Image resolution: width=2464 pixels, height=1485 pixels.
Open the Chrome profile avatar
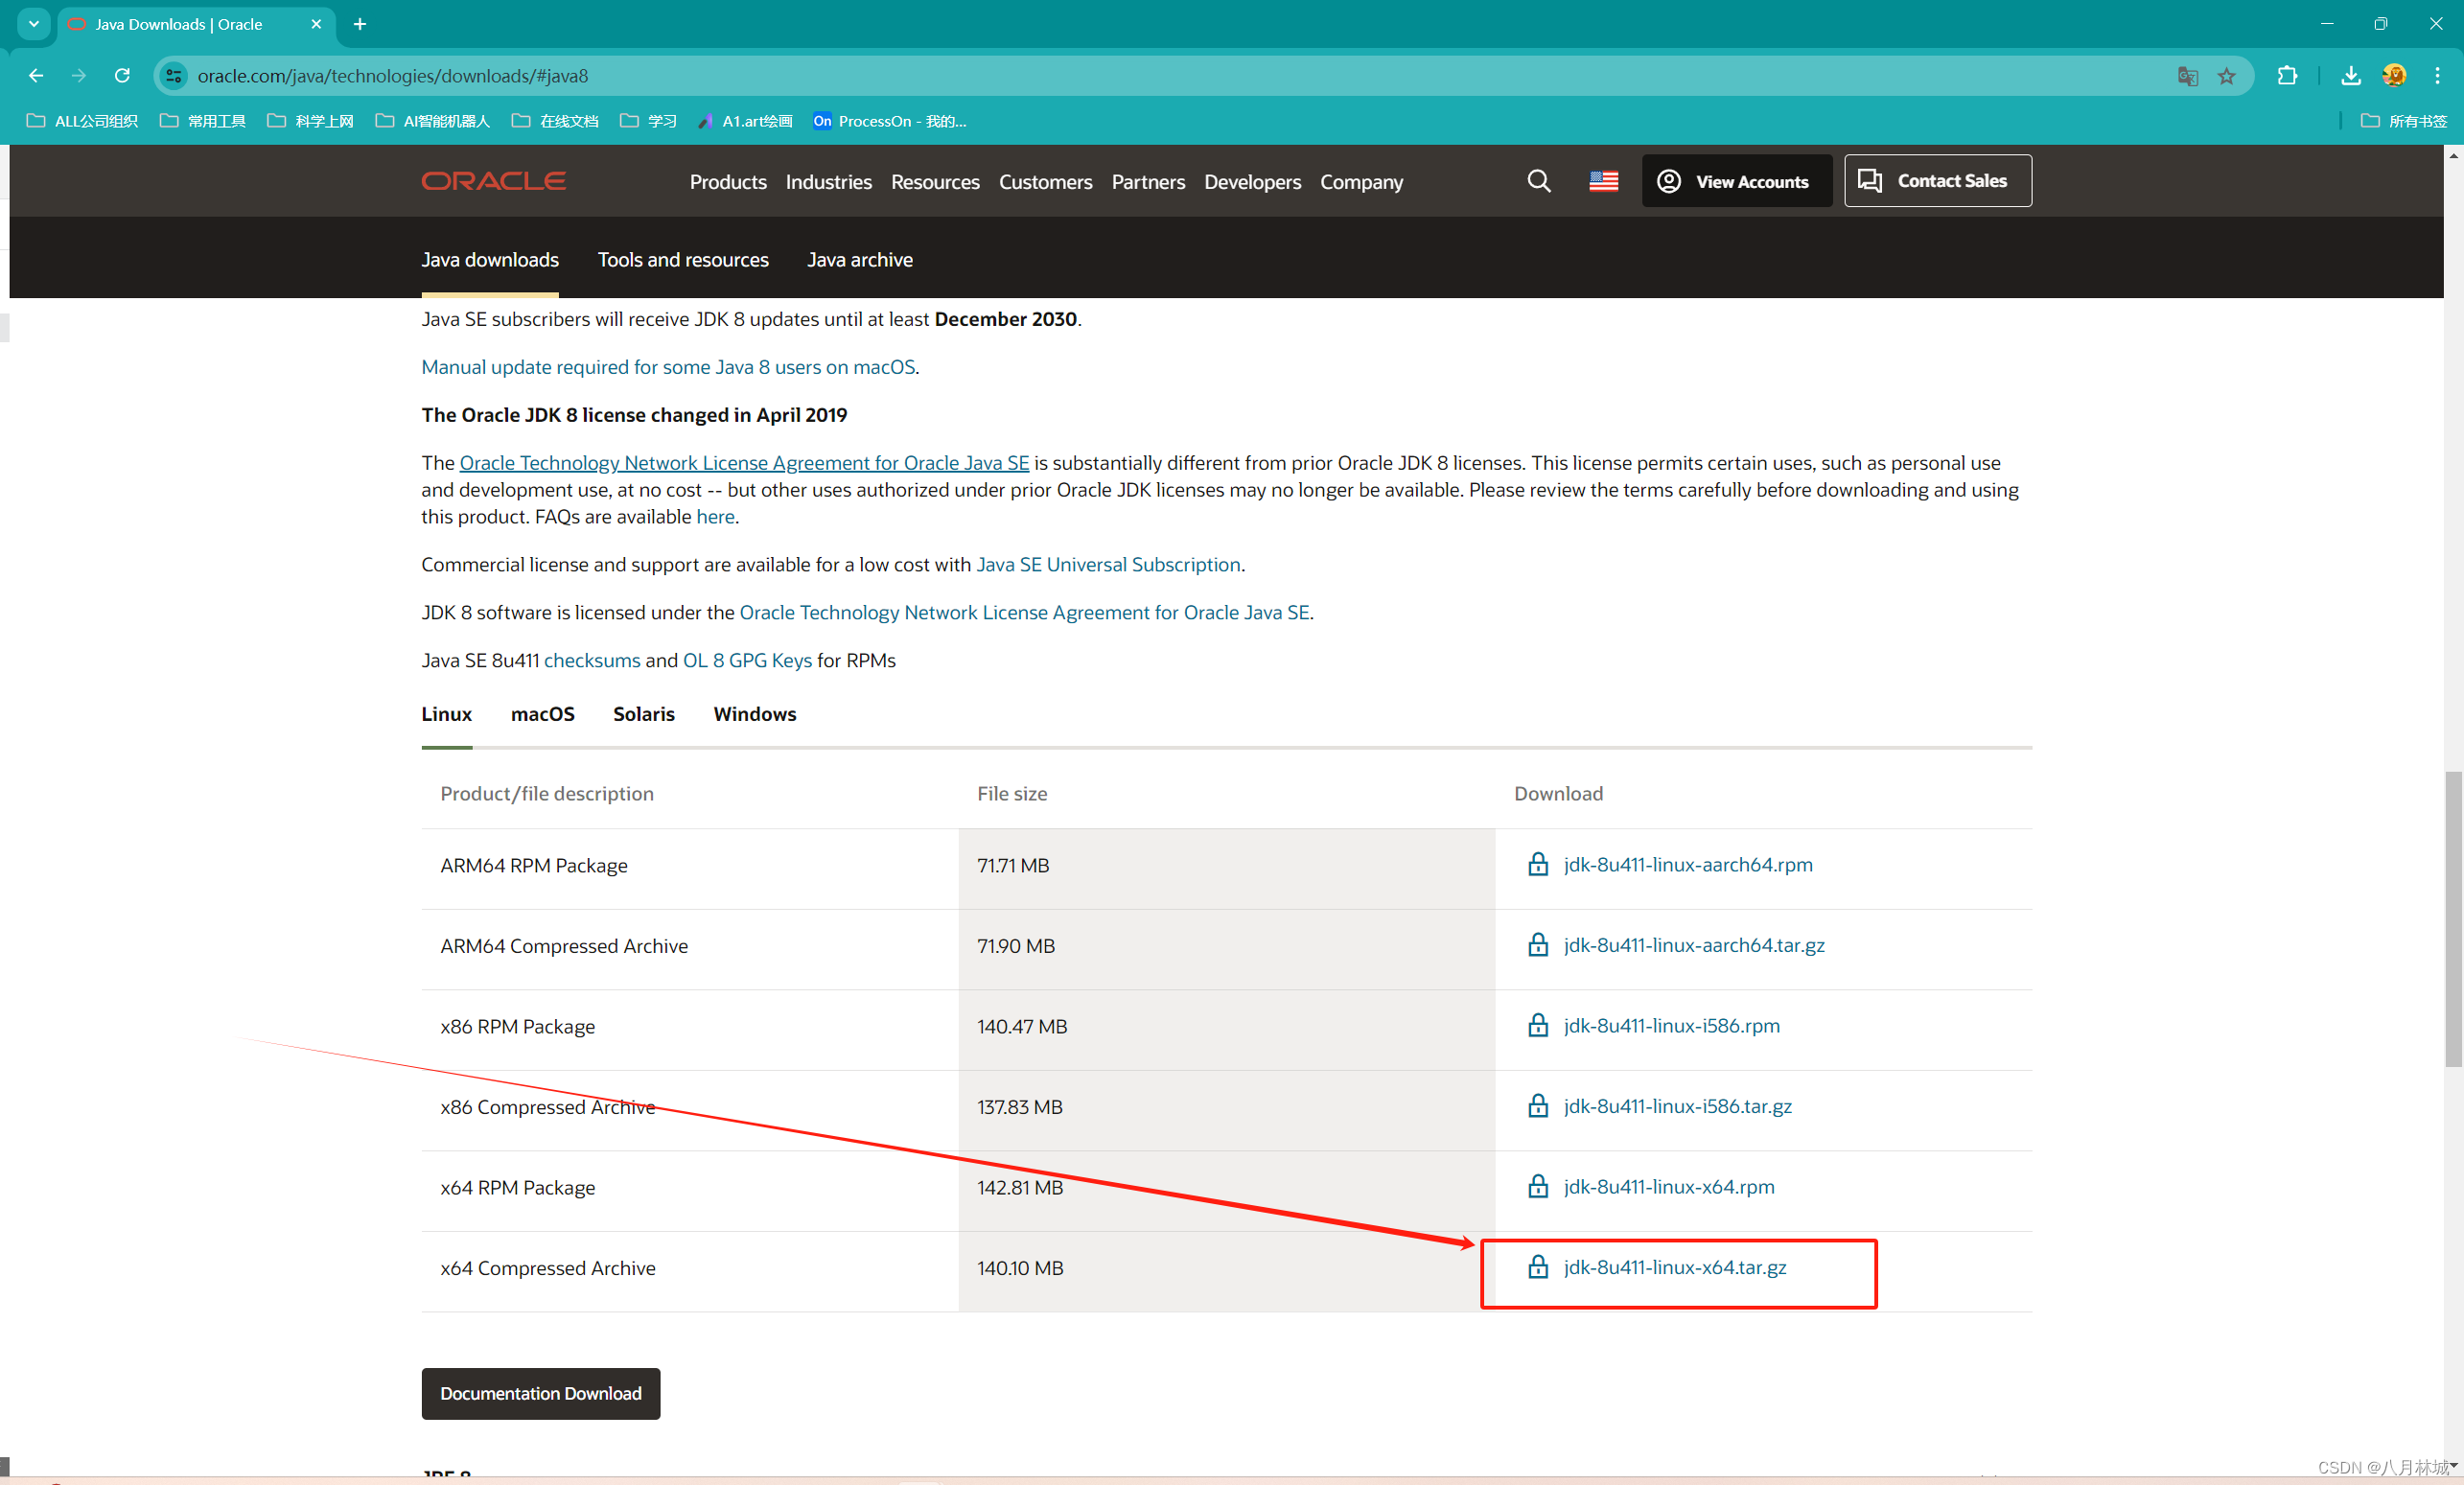[2394, 76]
